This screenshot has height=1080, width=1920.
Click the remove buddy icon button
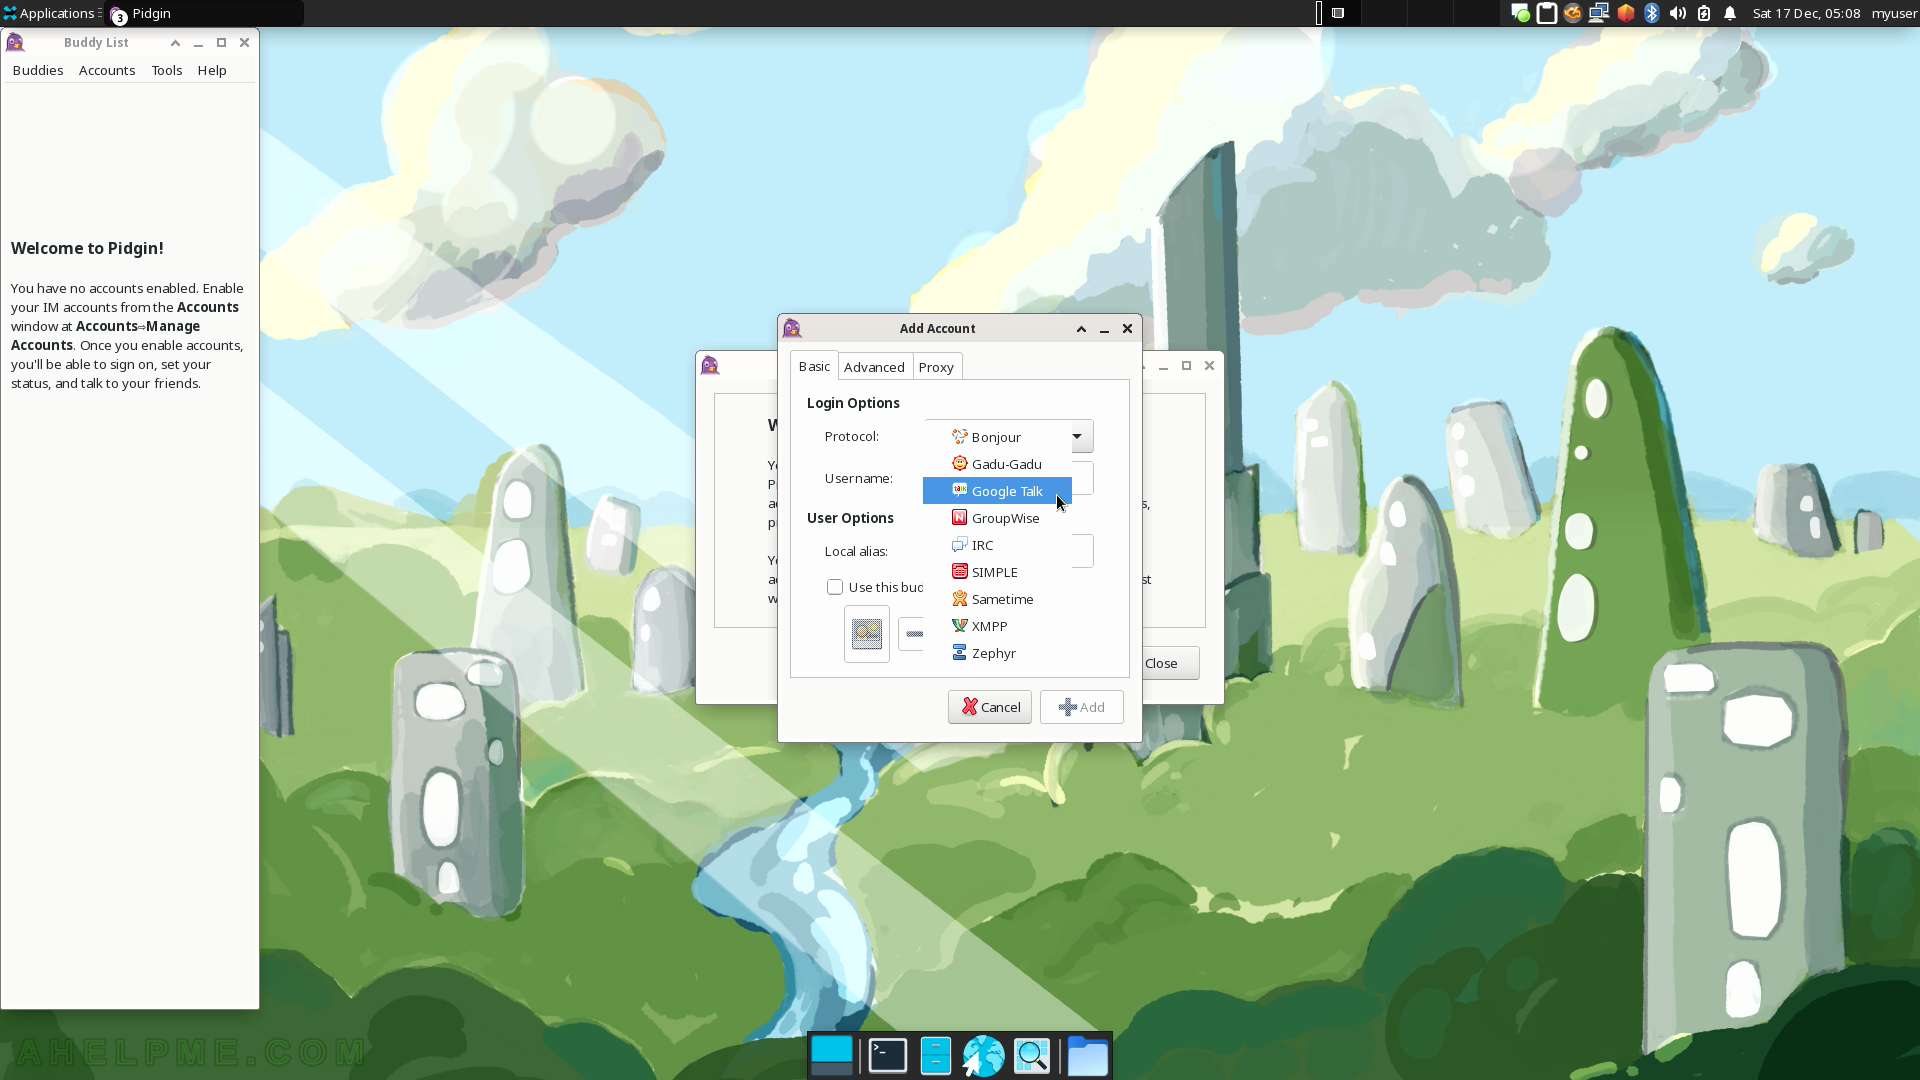[x=911, y=634]
